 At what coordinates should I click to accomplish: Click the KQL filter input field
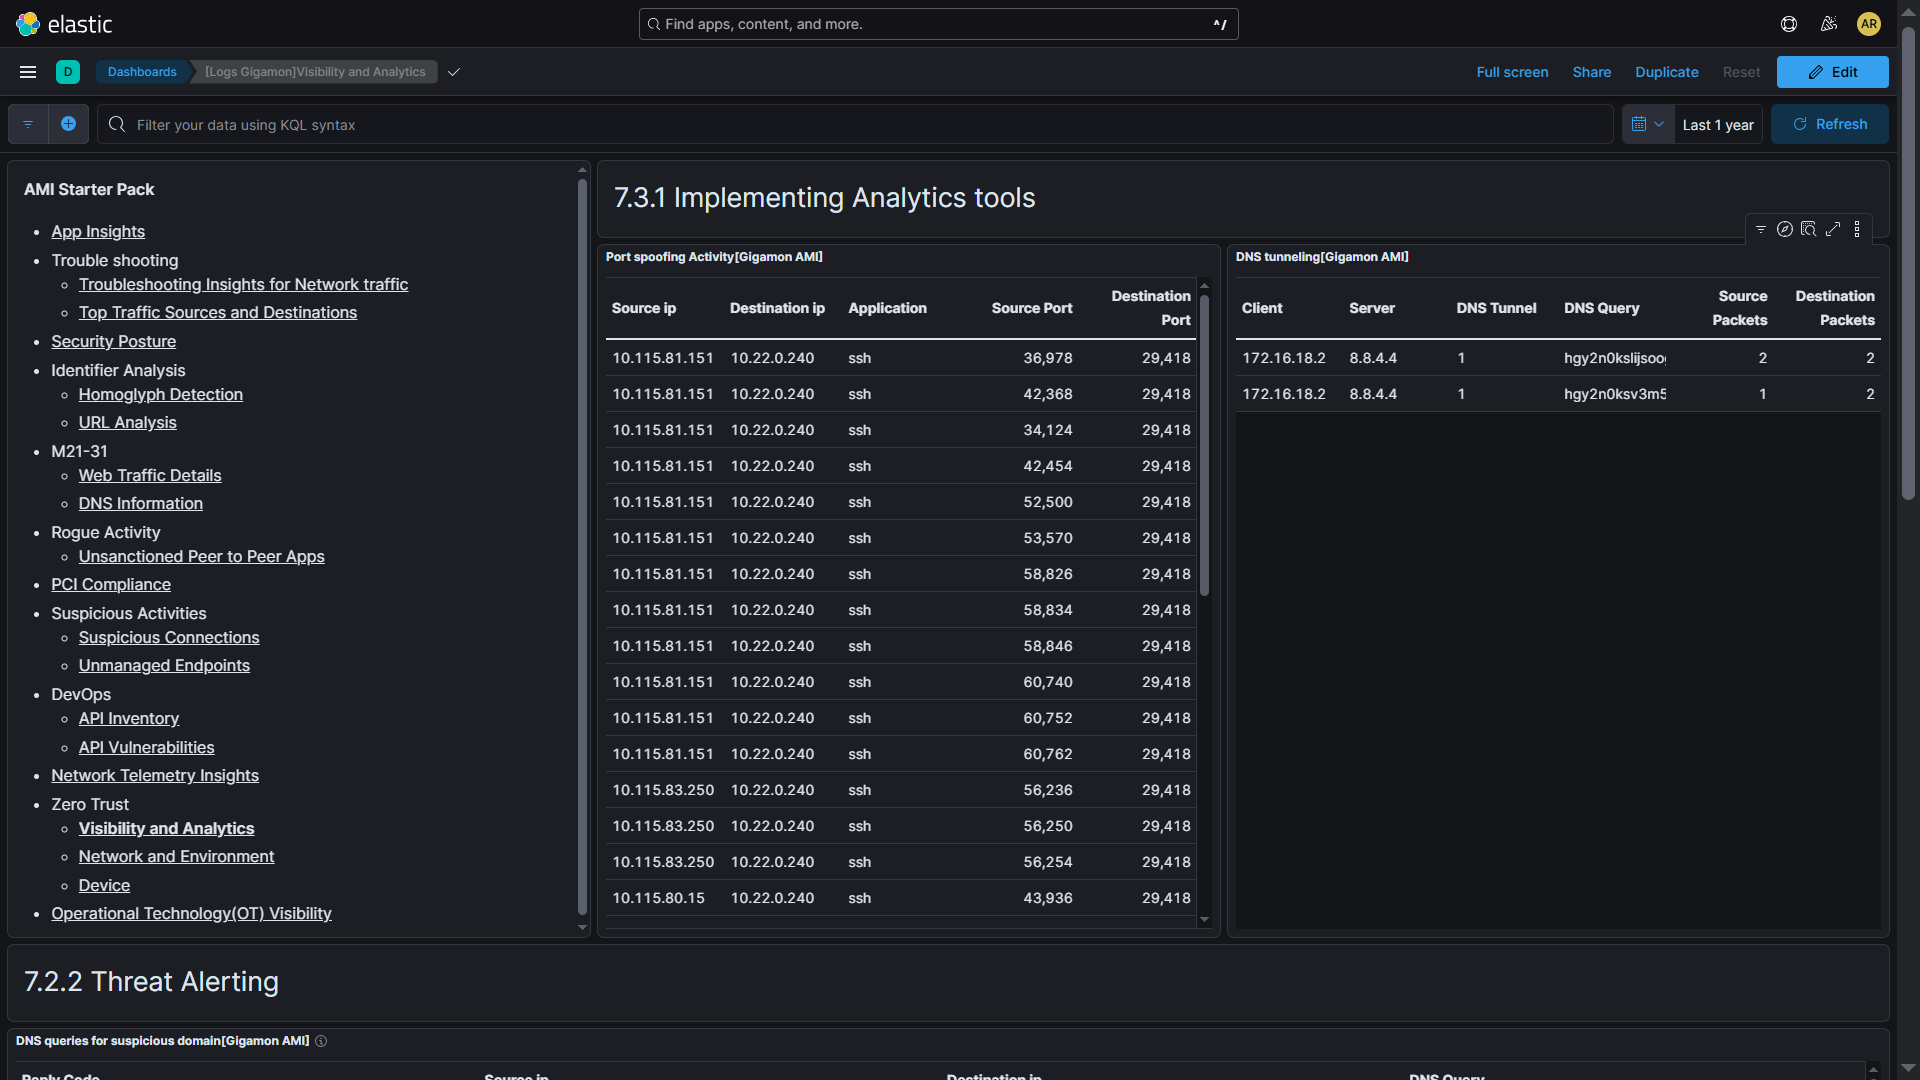click(x=600, y=124)
